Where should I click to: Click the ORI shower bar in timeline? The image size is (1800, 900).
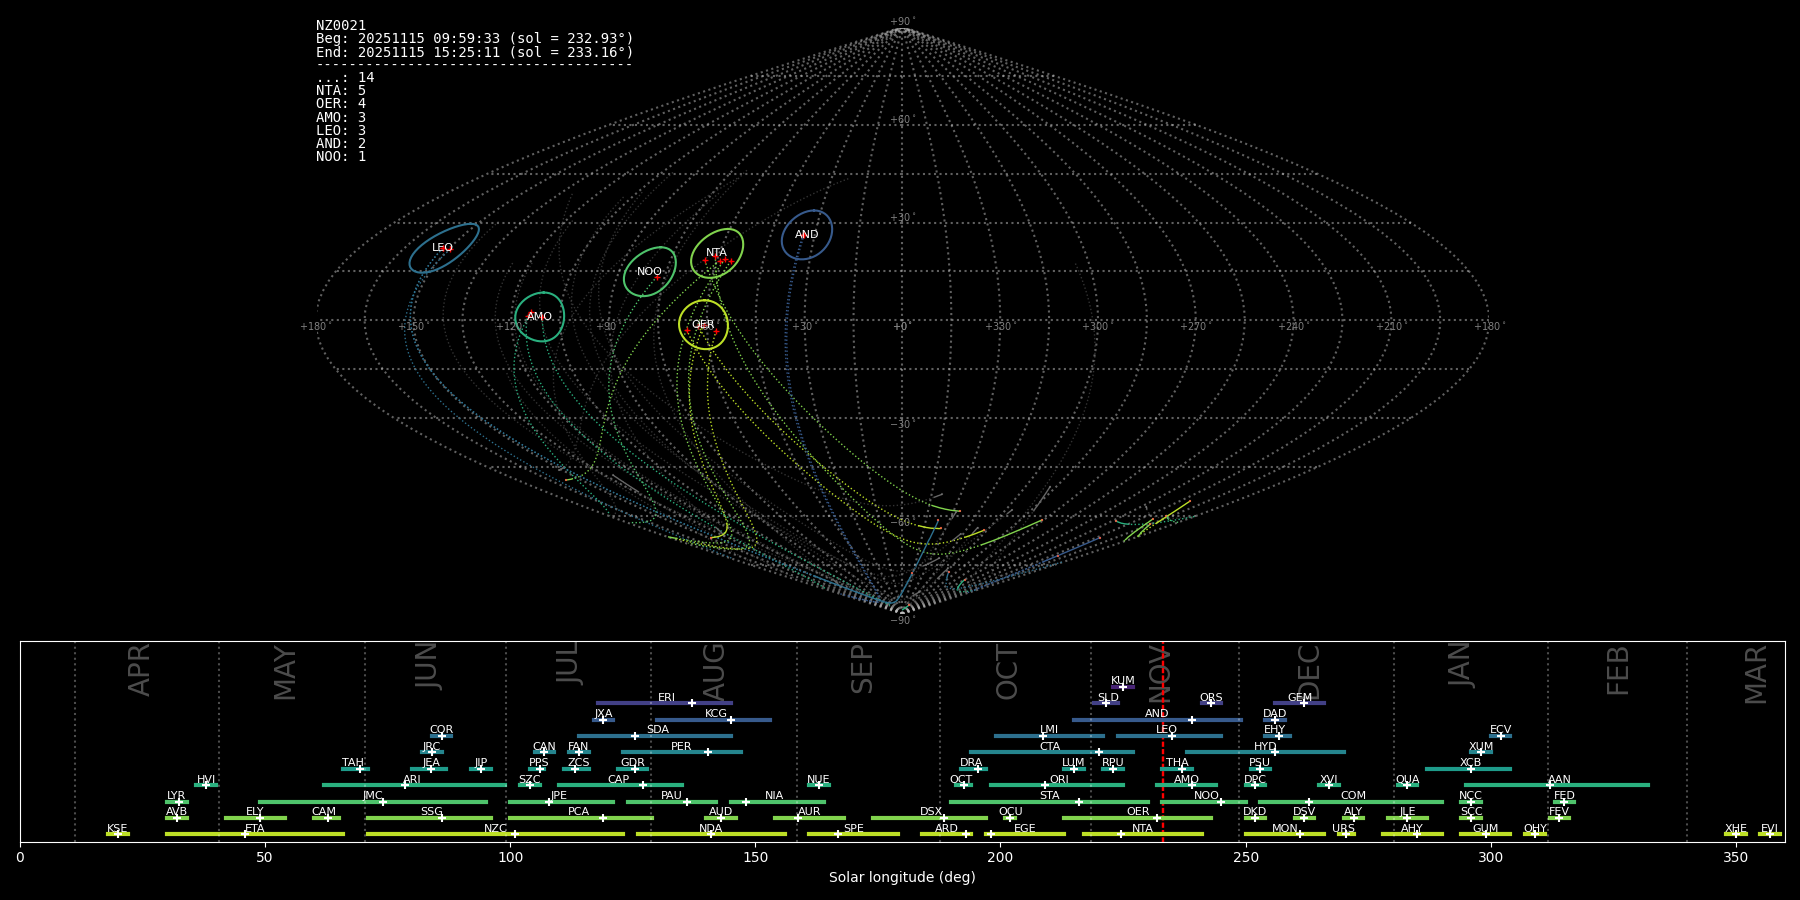pos(1057,785)
